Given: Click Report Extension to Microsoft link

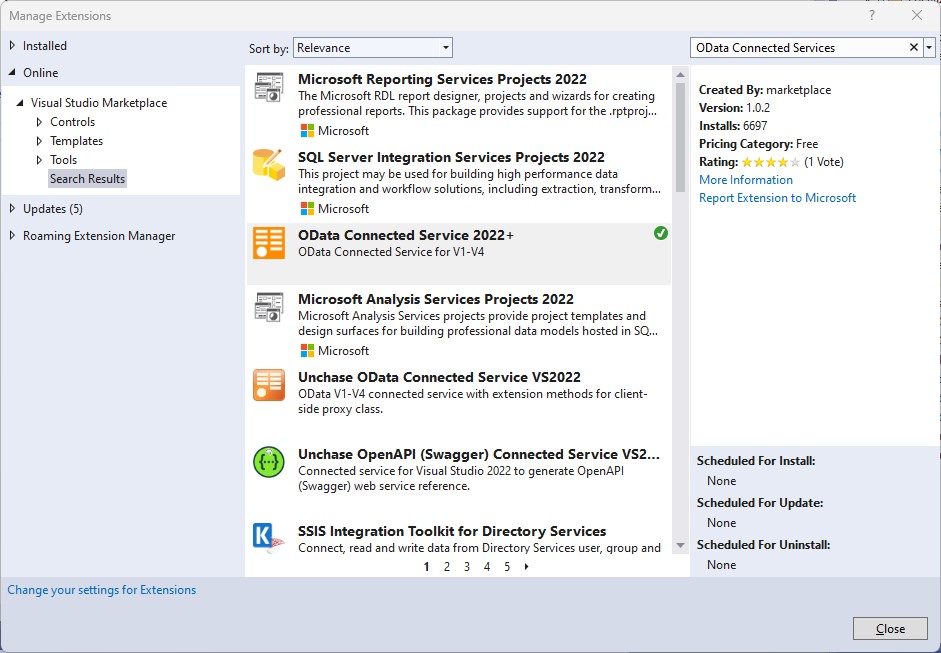Looking at the screenshot, I should (x=777, y=198).
